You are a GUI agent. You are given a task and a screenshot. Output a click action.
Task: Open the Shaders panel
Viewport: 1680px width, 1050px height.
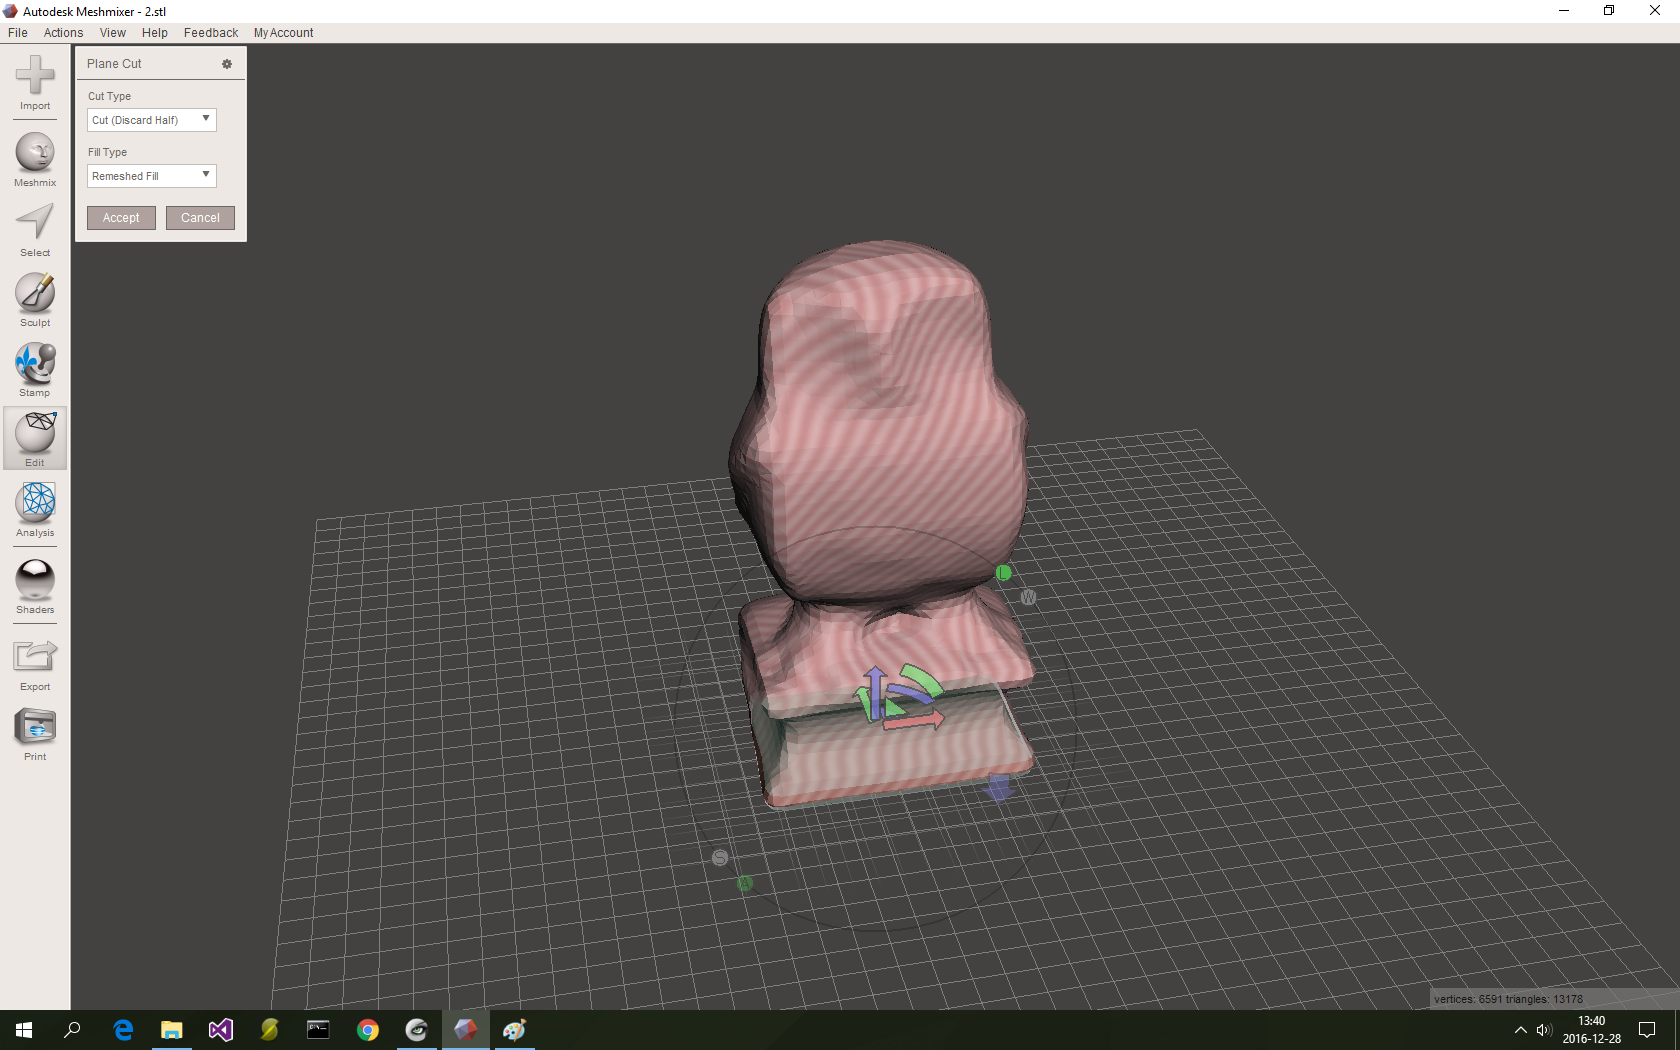(x=34, y=585)
